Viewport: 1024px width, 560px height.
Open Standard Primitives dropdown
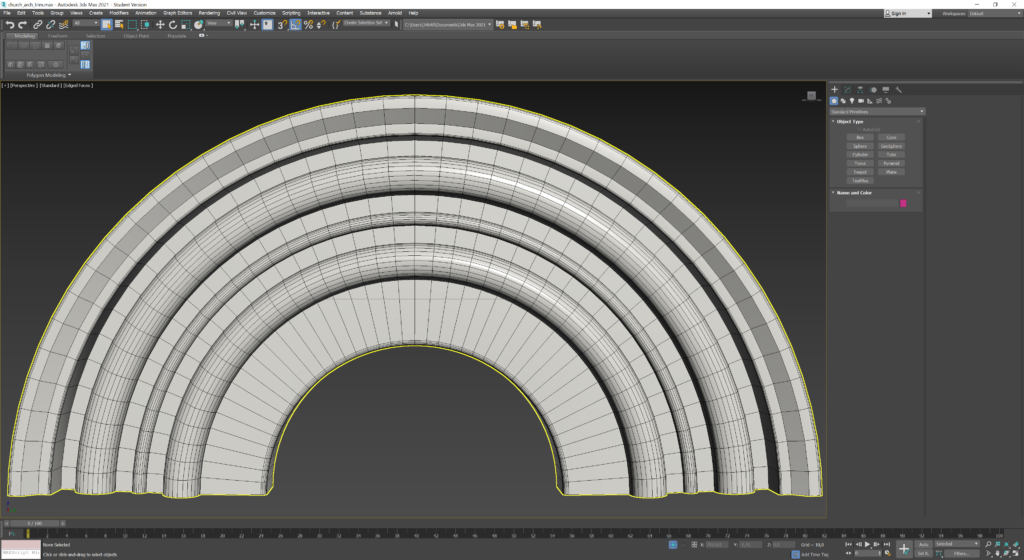878,111
